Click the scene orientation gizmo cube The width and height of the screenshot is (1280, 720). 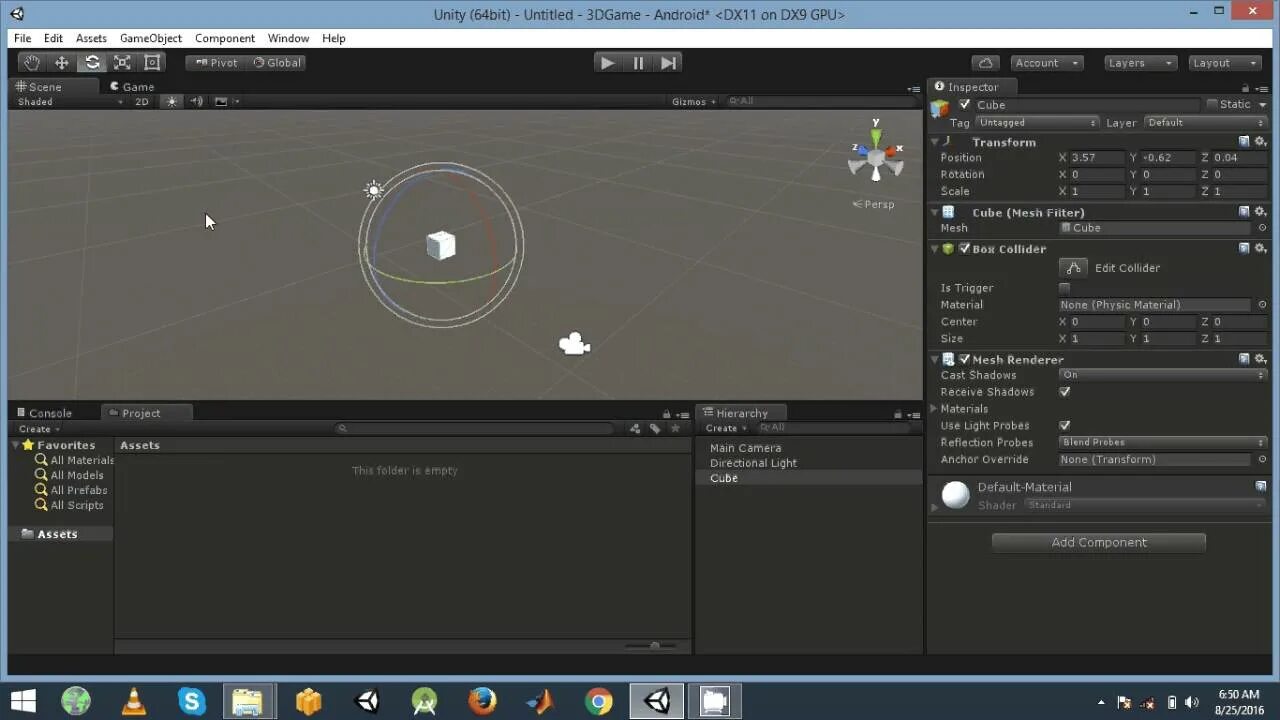tap(876, 156)
